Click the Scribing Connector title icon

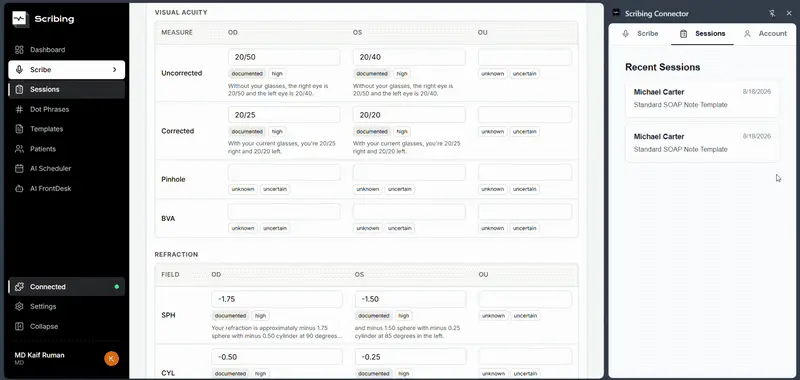(616, 14)
